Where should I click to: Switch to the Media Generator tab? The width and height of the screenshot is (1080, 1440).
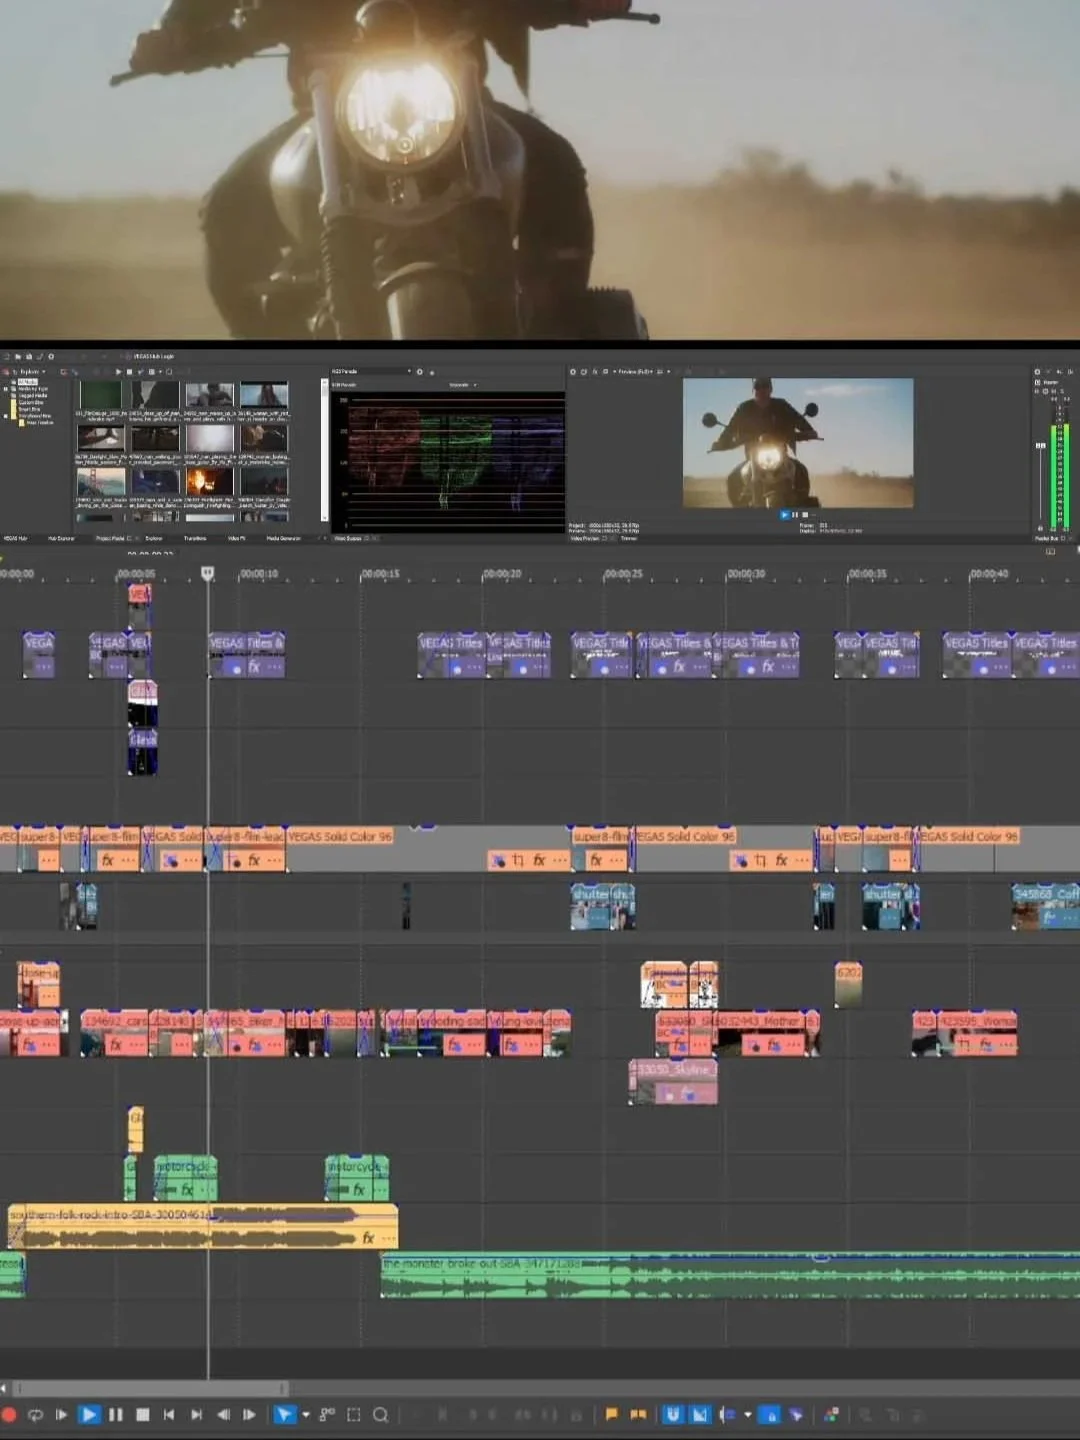[x=283, y=538]
